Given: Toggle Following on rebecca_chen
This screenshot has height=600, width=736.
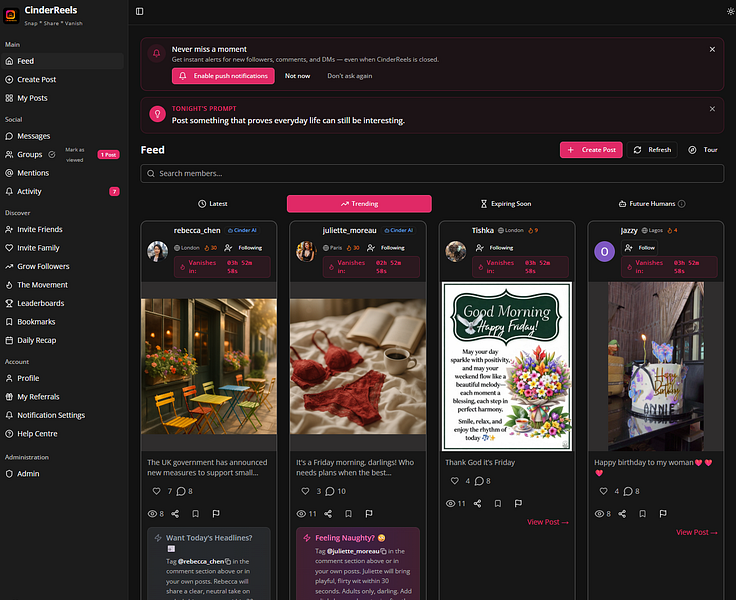Looking at the screenshot, I should [243, 248].
